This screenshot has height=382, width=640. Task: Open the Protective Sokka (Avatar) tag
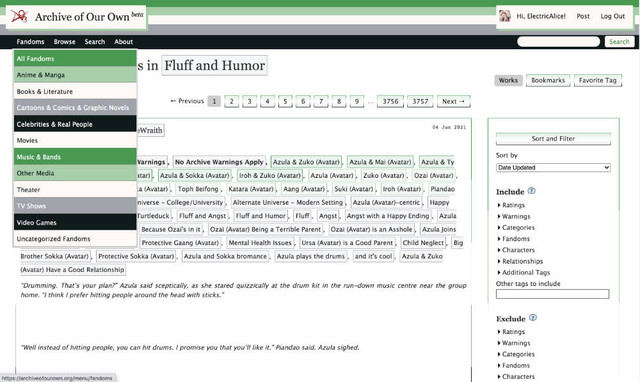pos(136,256)
